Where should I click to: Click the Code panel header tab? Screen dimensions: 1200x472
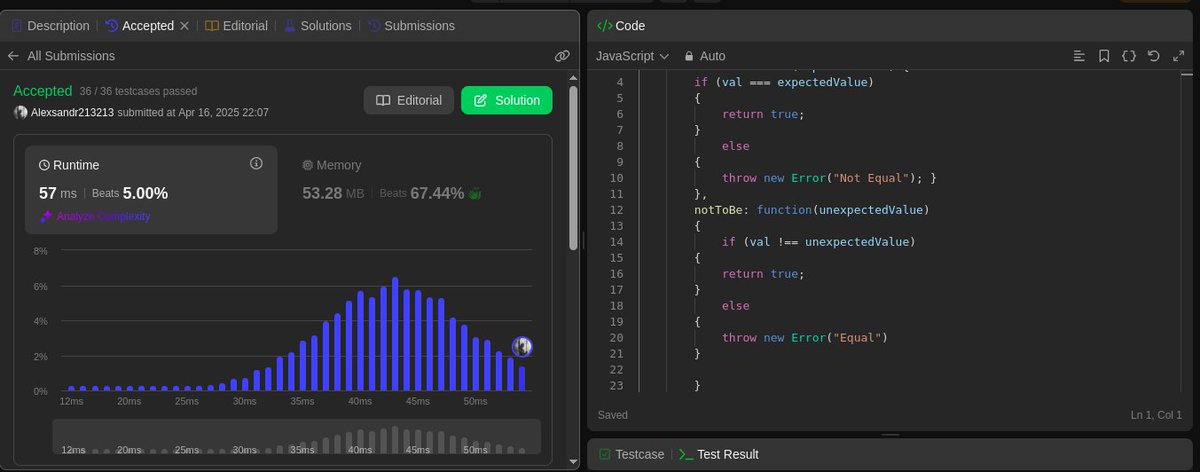click(x=621, y=25)
